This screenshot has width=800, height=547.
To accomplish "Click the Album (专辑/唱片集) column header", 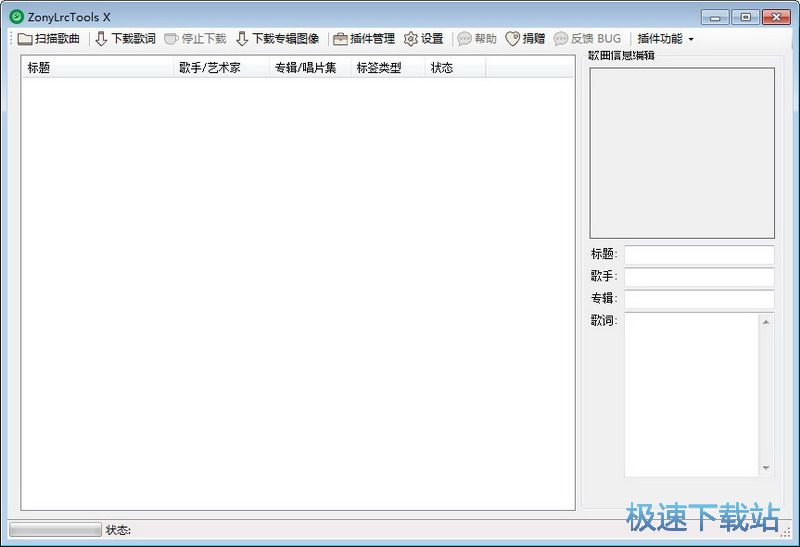I will tap(305, 68).
